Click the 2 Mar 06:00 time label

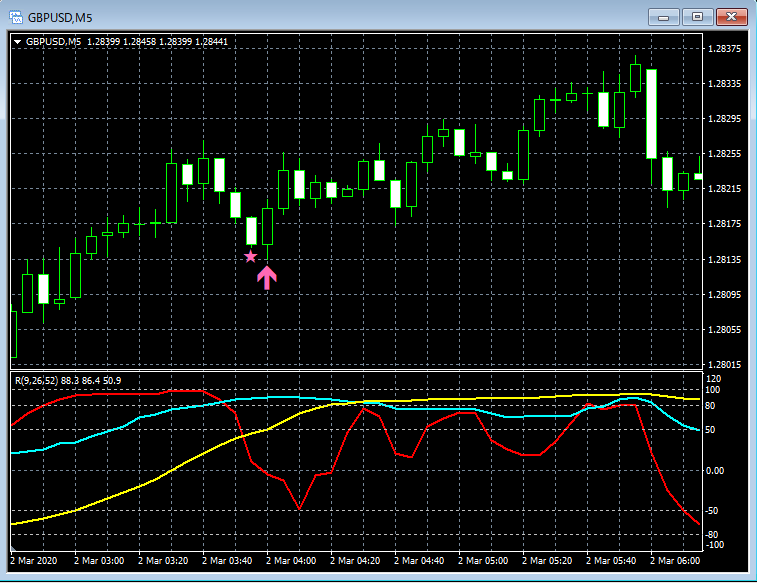pyautogui.click(x=676, y=562)
